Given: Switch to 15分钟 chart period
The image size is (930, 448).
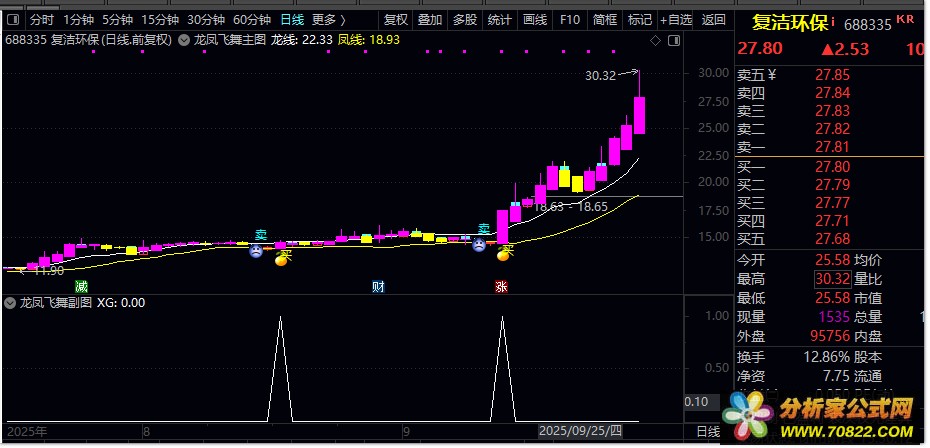Looking at the screenshot, I should [160, 20].
